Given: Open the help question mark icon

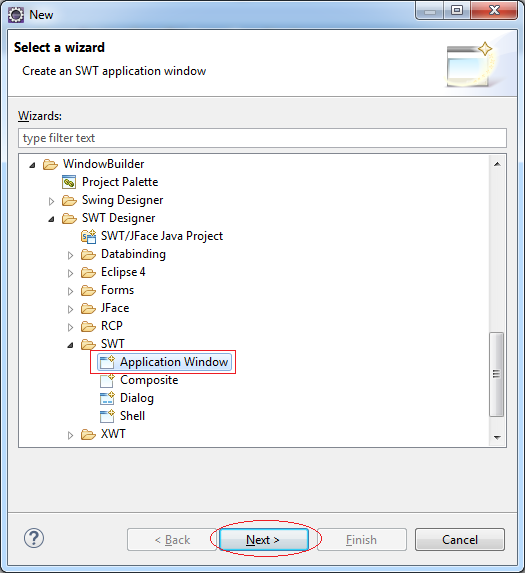Looking at the screenshot, I should click(34, 538).
